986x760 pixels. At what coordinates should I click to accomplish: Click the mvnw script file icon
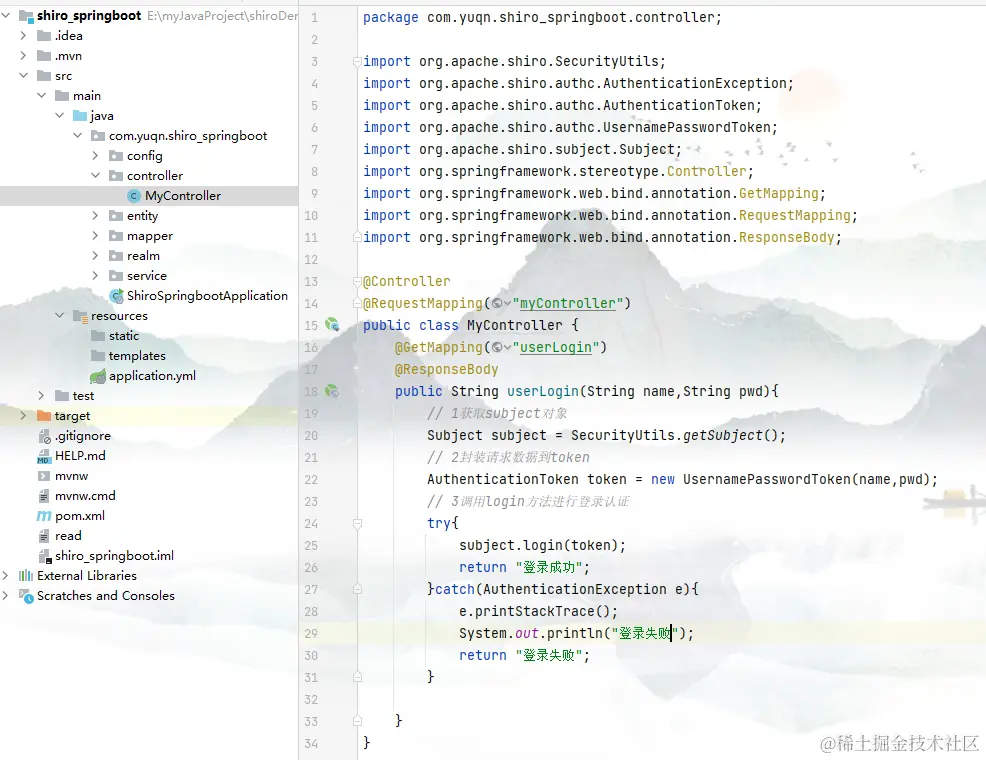pyautogui.click(x=43, y=476)
